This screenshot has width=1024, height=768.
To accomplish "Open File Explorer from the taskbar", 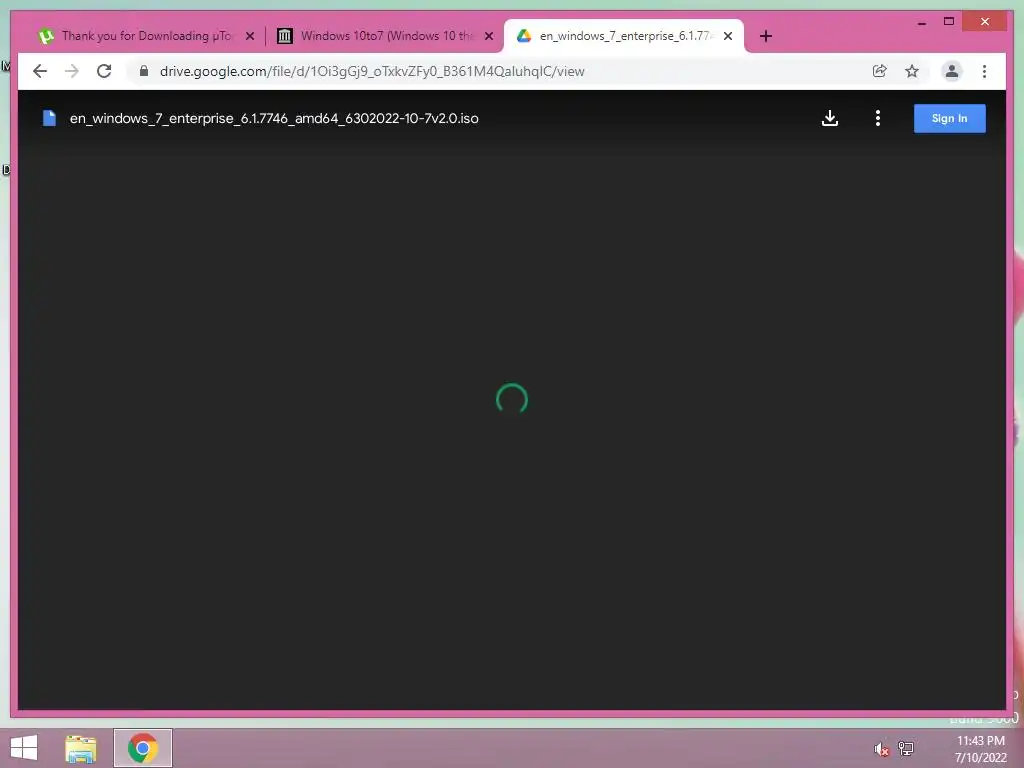I will click(x=81, y=748).
